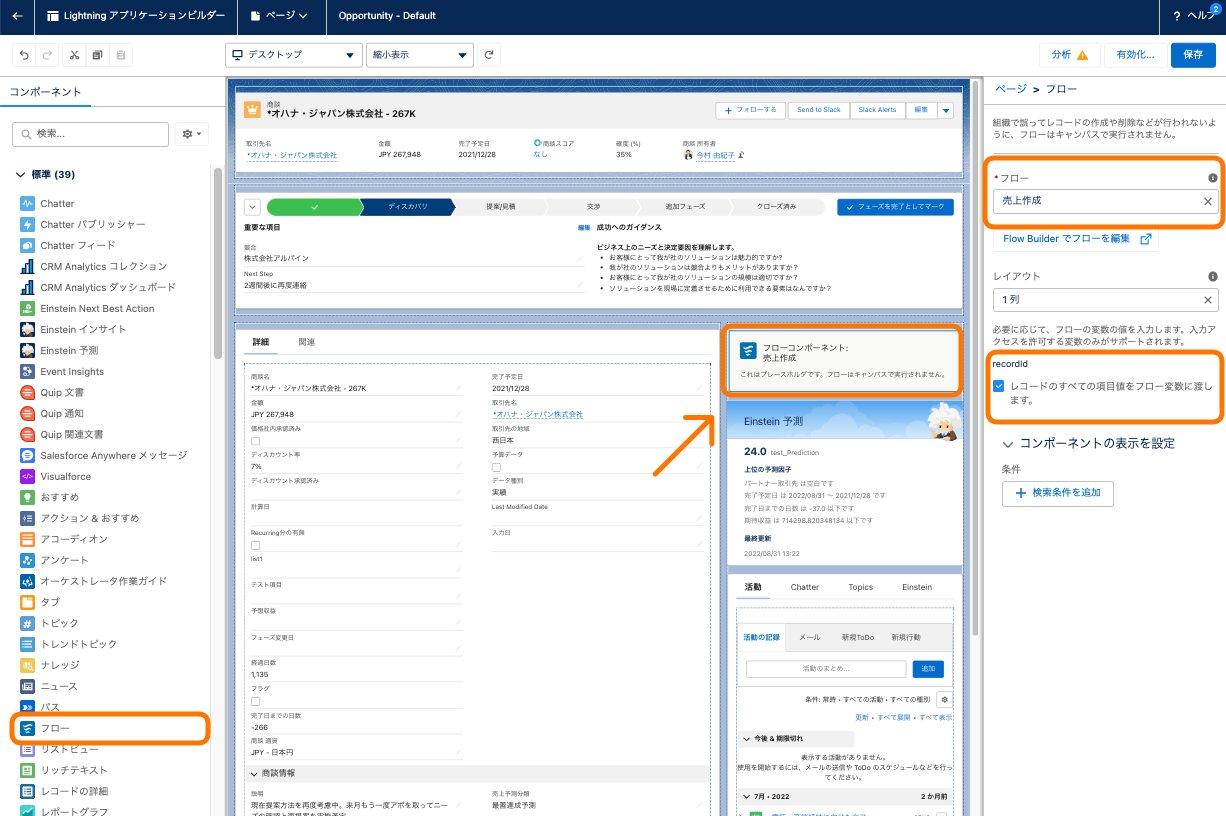
Task: Select the ディスカバリ path stage
Action: (407, 207)
